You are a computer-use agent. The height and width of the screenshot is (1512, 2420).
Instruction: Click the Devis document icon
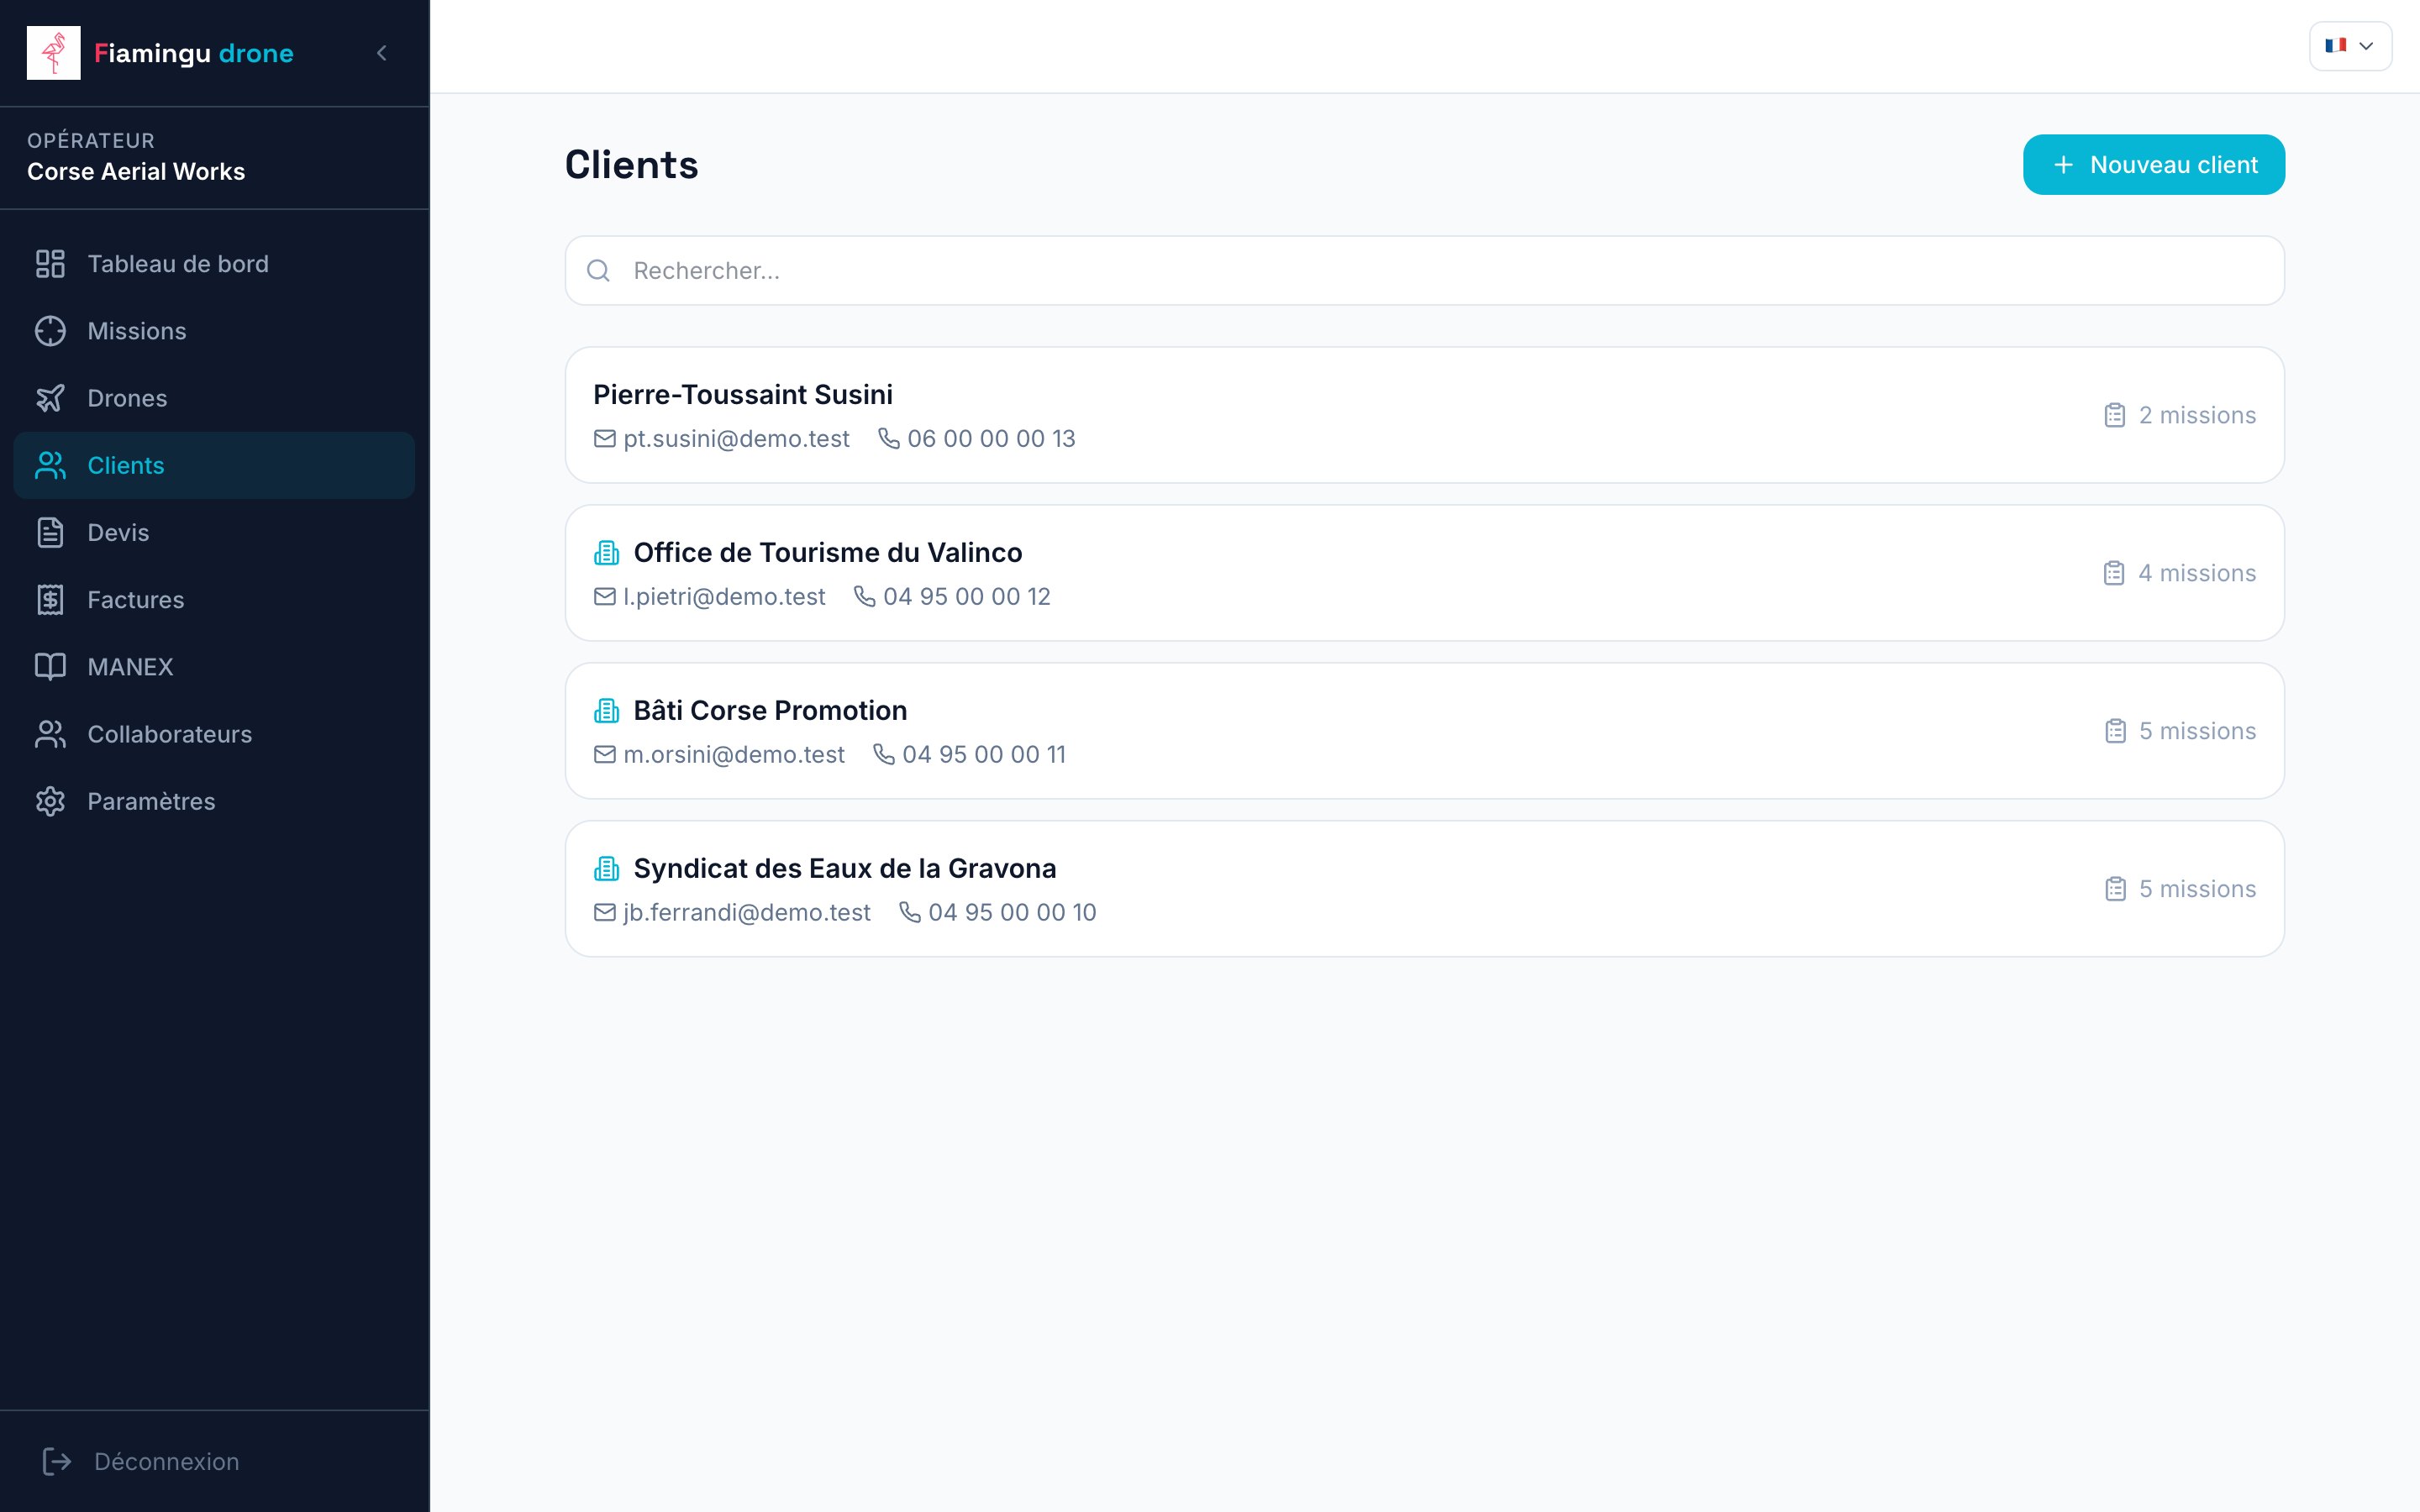(50, 532)
